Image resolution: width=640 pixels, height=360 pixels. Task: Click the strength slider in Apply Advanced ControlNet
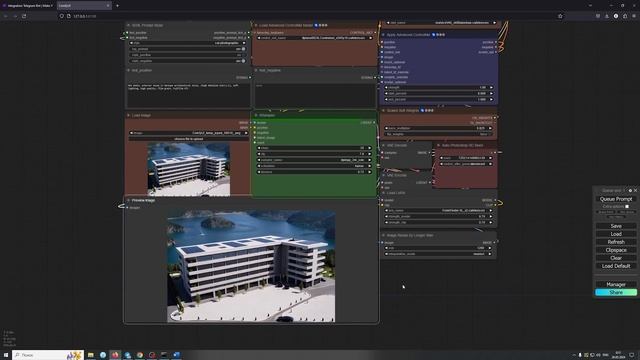pos(439,87)
